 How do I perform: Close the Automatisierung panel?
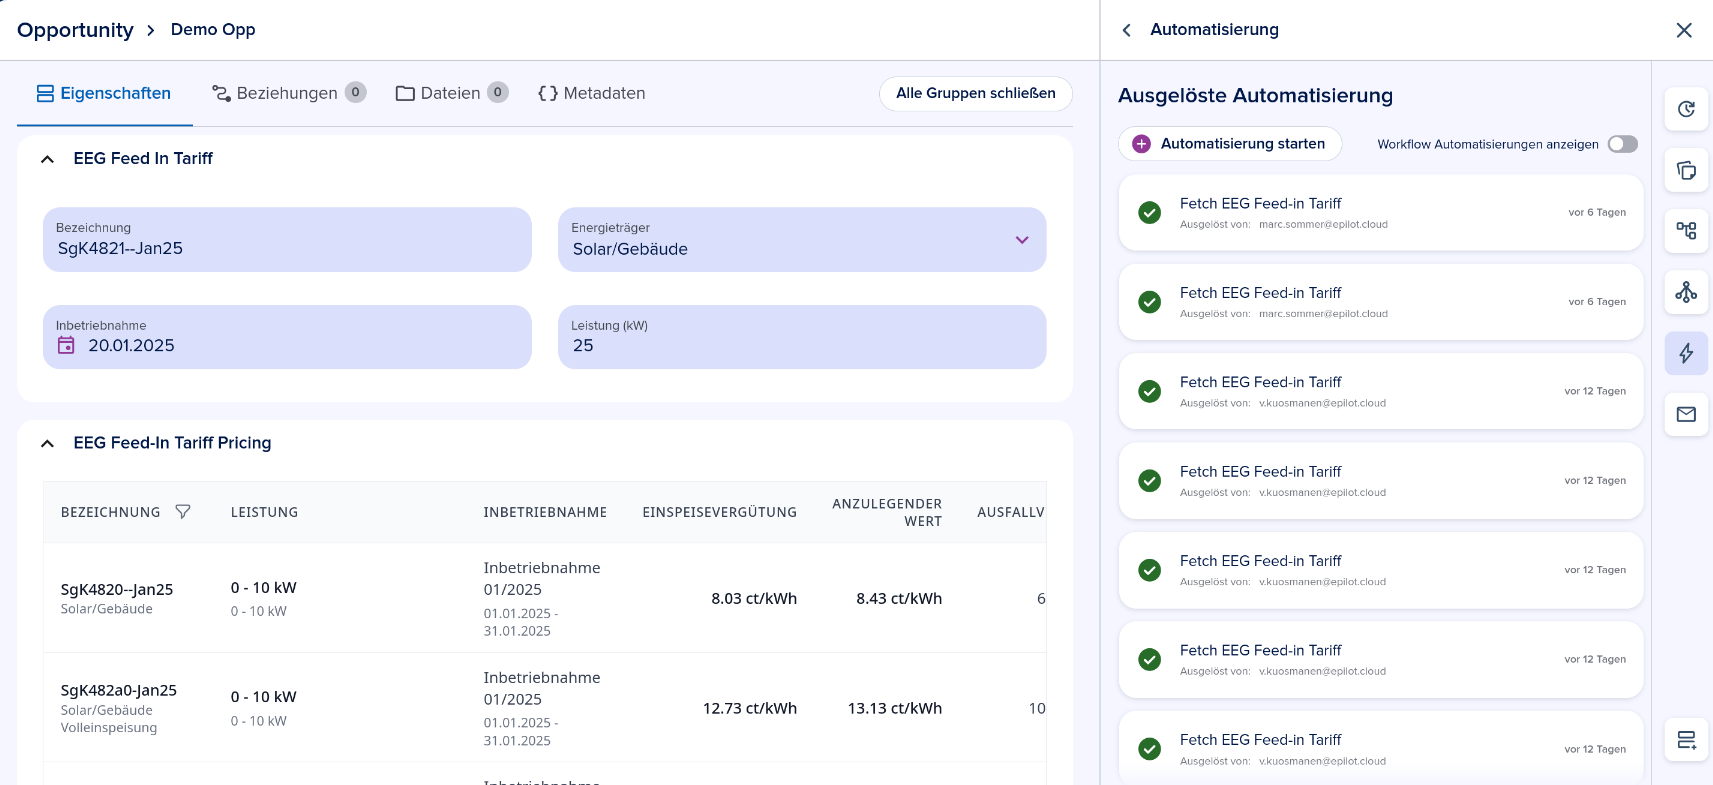tap(1684, 30)
